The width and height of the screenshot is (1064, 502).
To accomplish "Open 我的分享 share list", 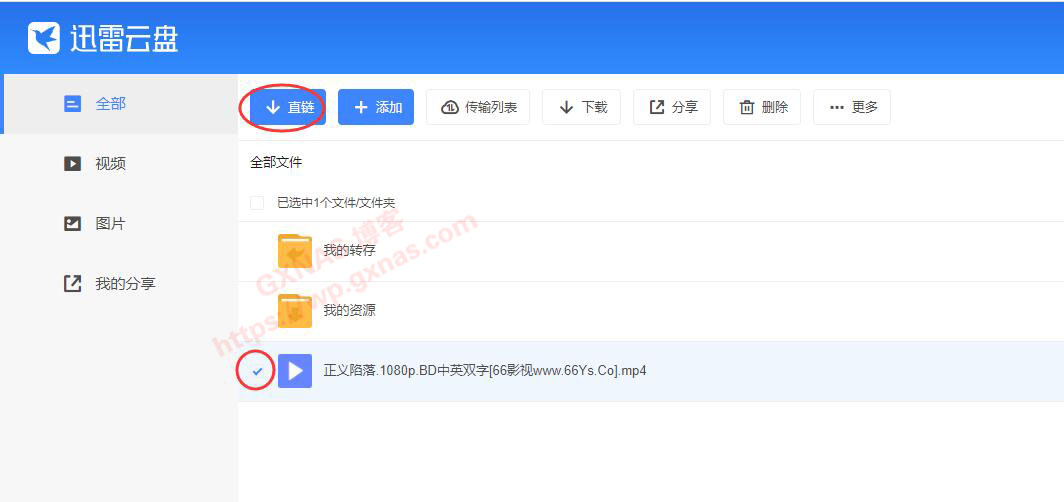I will (x=124, y=284).
